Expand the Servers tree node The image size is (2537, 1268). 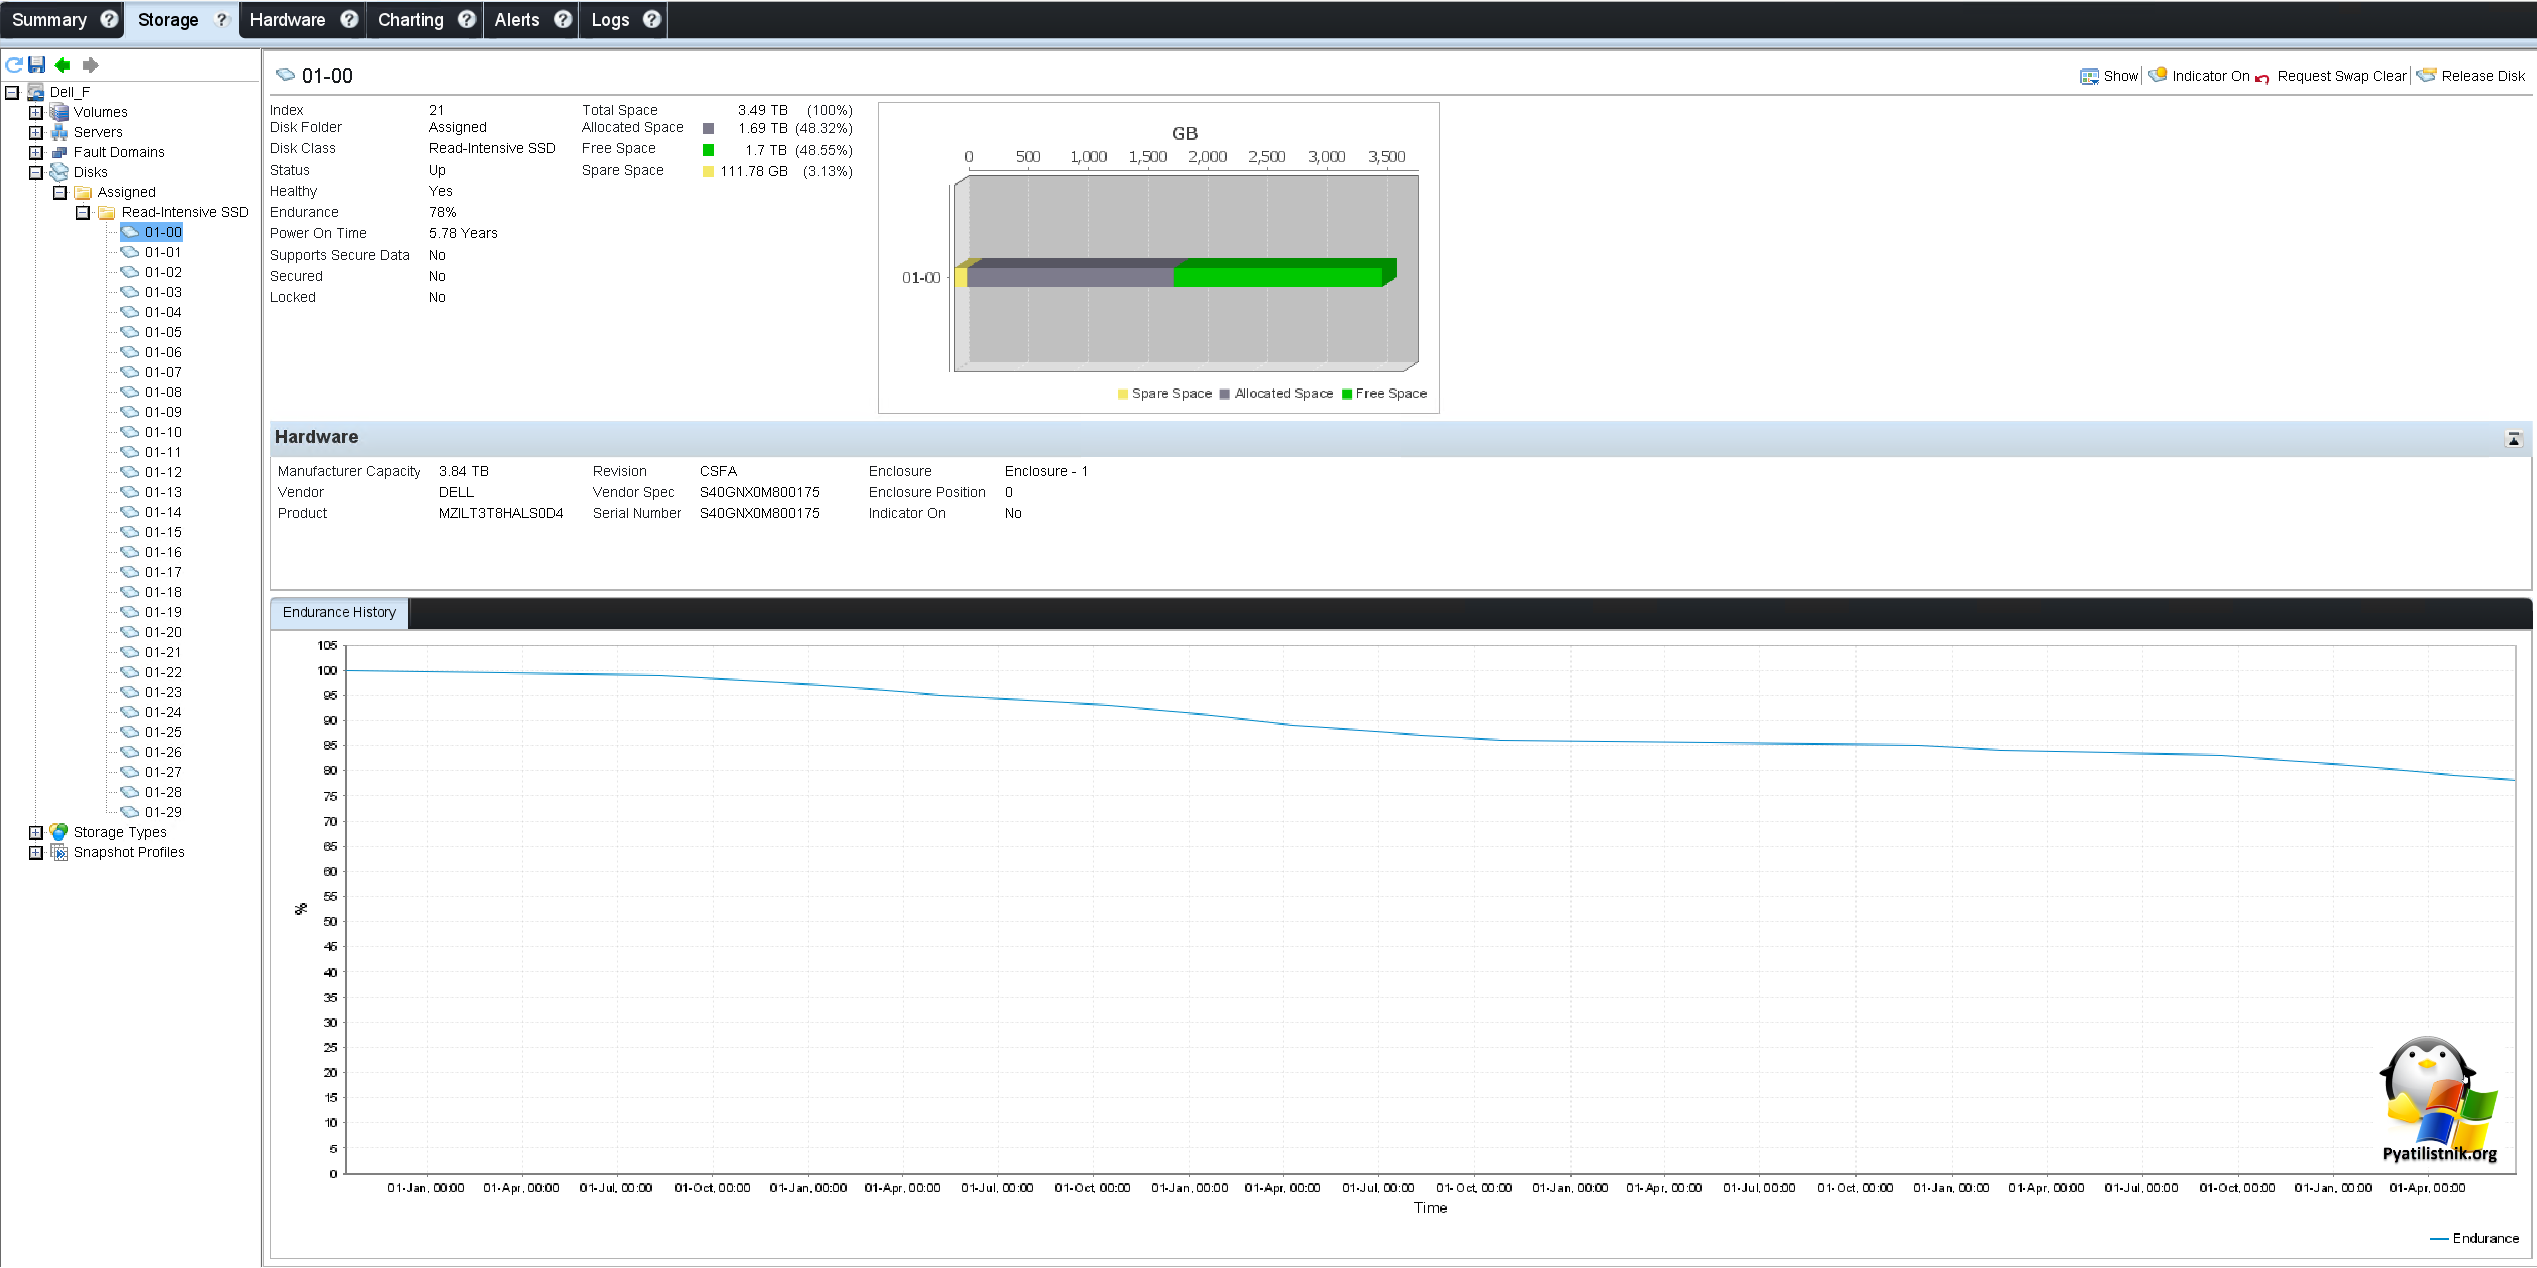click(x=36, y=132)
